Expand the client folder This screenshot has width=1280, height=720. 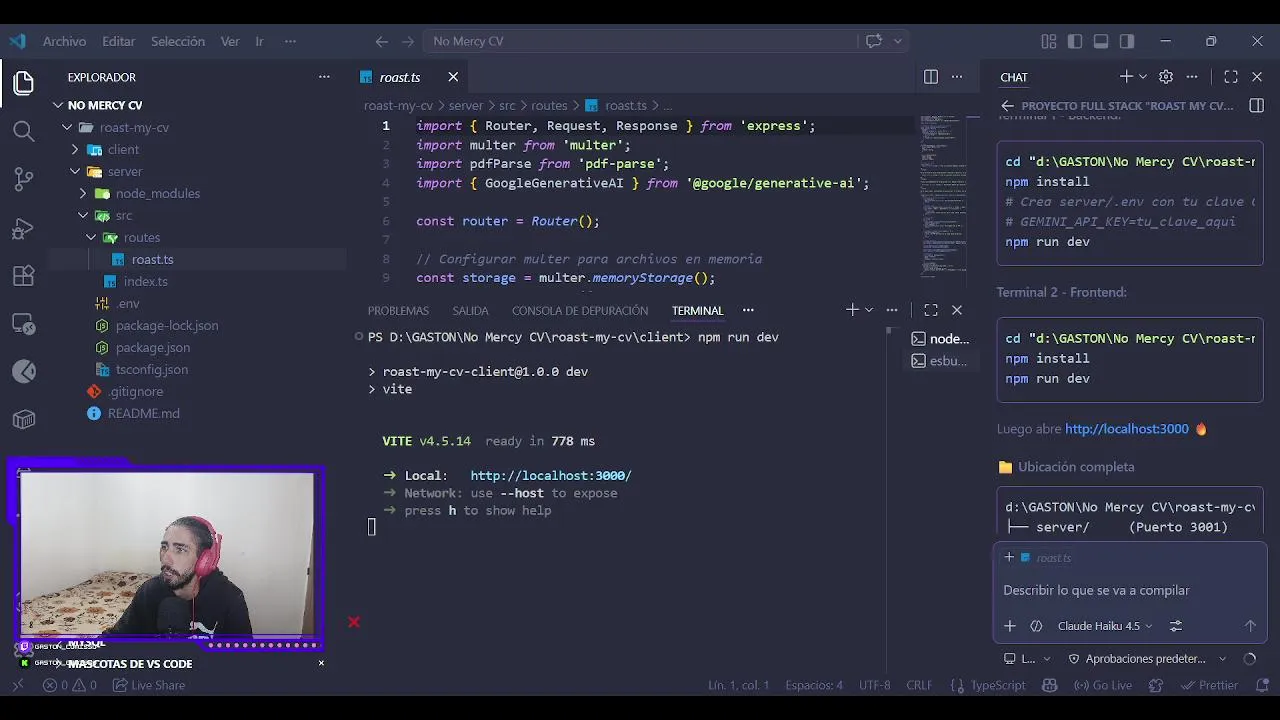[76, 149]
